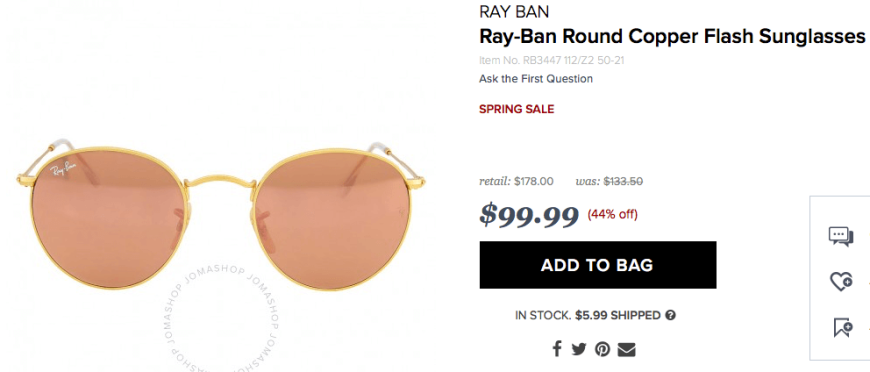Select the Ray-Ban Round Copper Flash title
Image resolution: width=870 pixels, height=372 pixels.
click(x=672, y=37)
